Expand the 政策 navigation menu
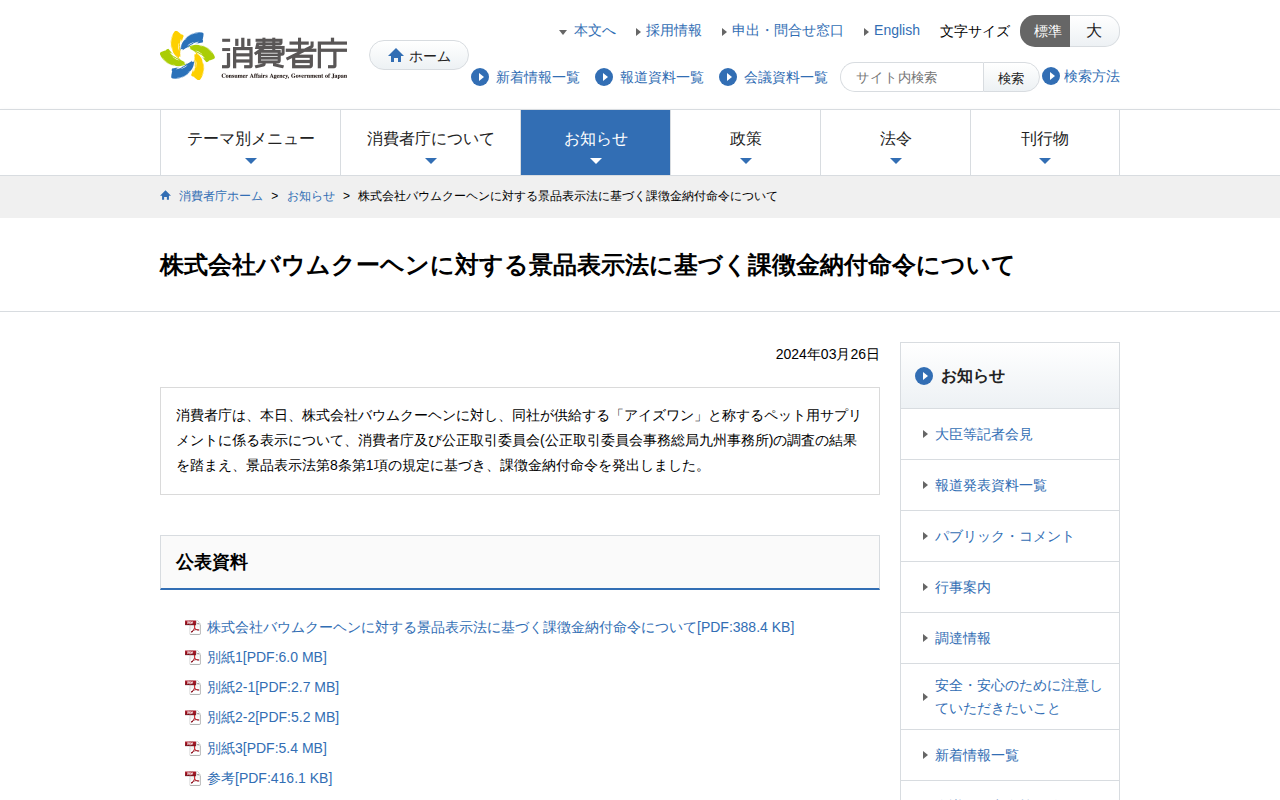The width and height of the screenshot is (1280, 800). [745, 143]
